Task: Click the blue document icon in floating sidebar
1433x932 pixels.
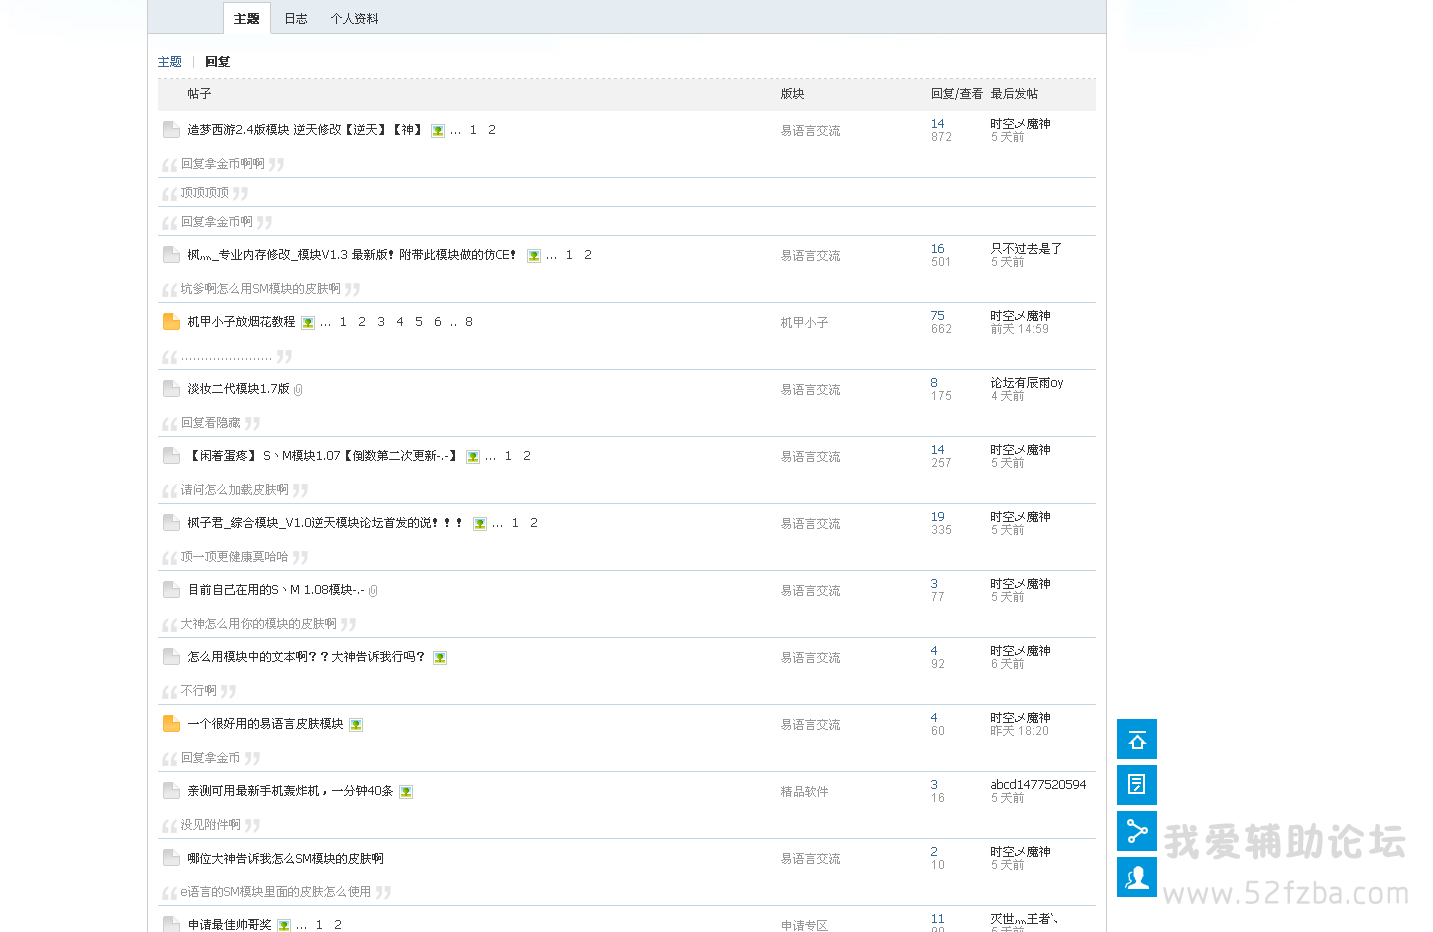Action: click(1137, 785)
